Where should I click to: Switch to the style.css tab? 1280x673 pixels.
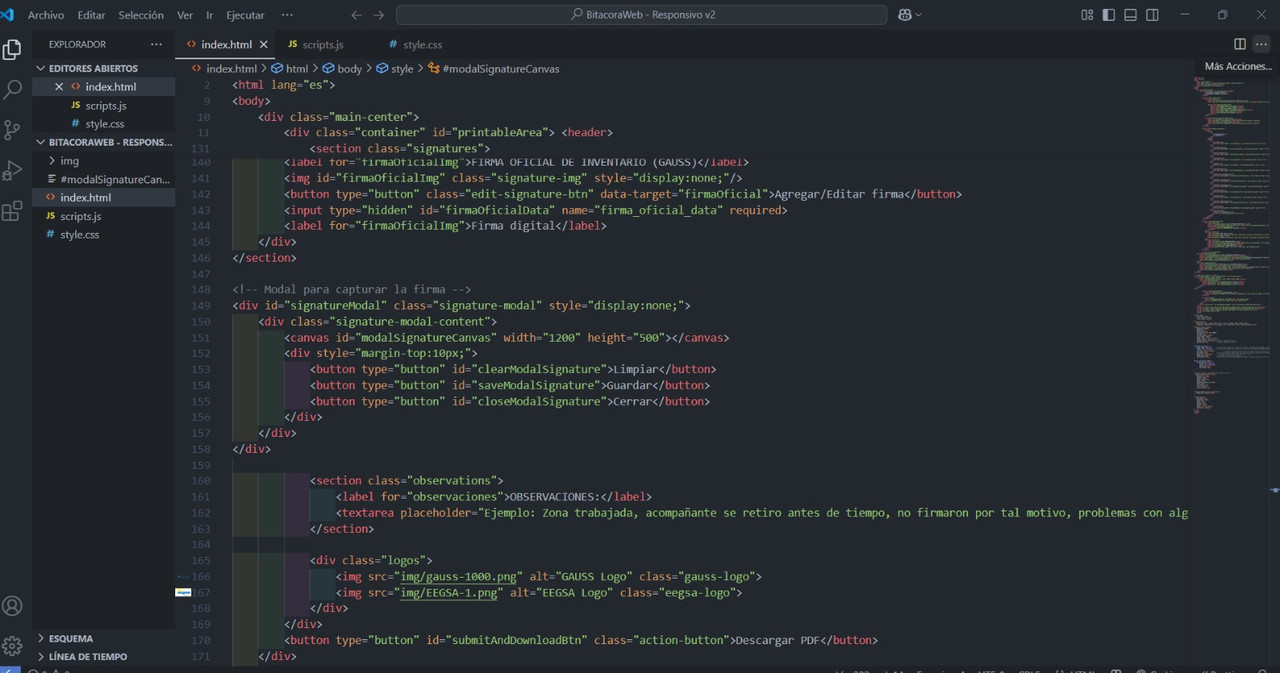pos(423,45)
